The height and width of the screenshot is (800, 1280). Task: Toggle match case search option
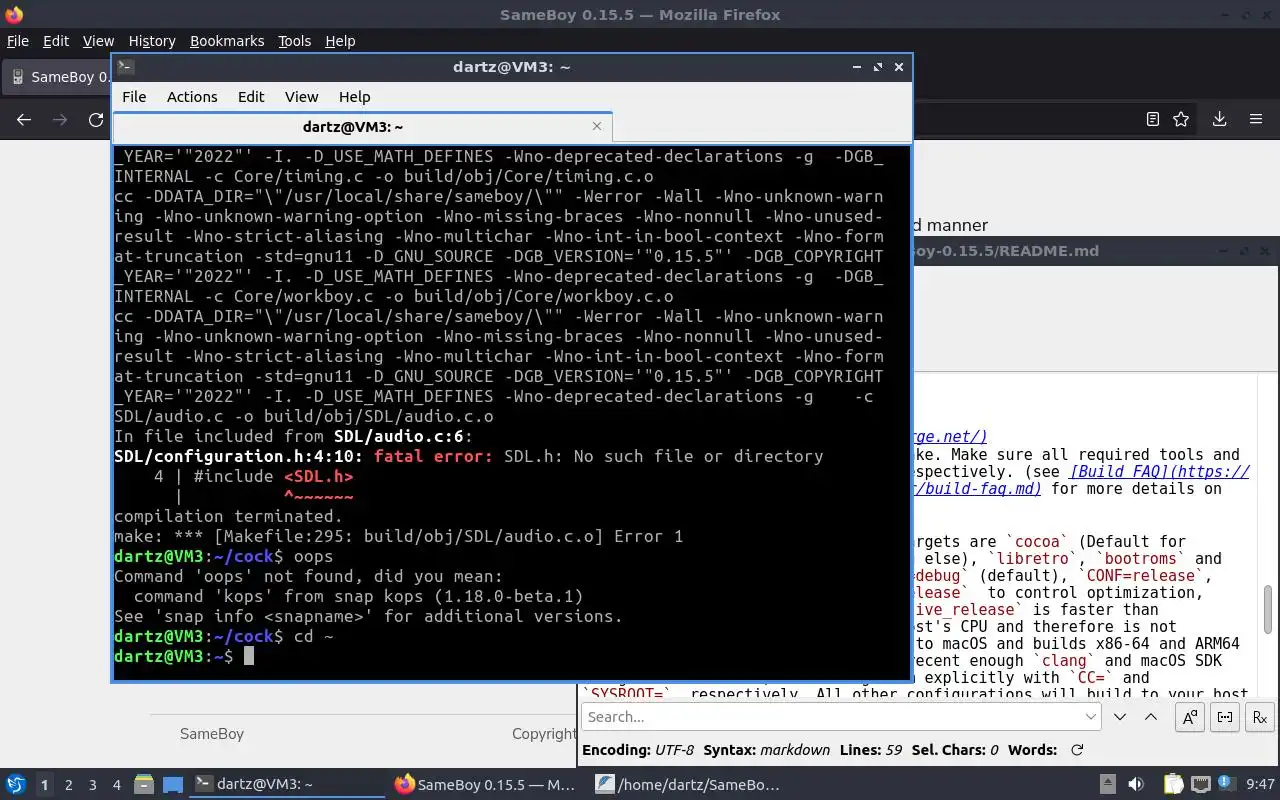[x=1190, y=717]
